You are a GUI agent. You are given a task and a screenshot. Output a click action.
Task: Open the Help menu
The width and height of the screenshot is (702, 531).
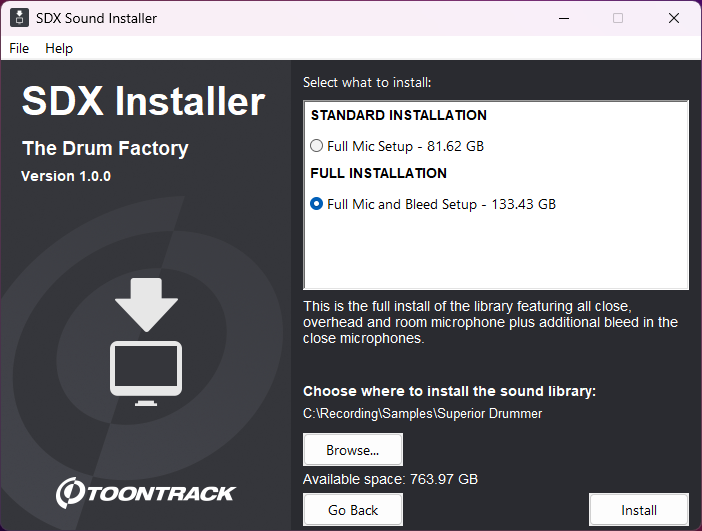pos(59,48)
